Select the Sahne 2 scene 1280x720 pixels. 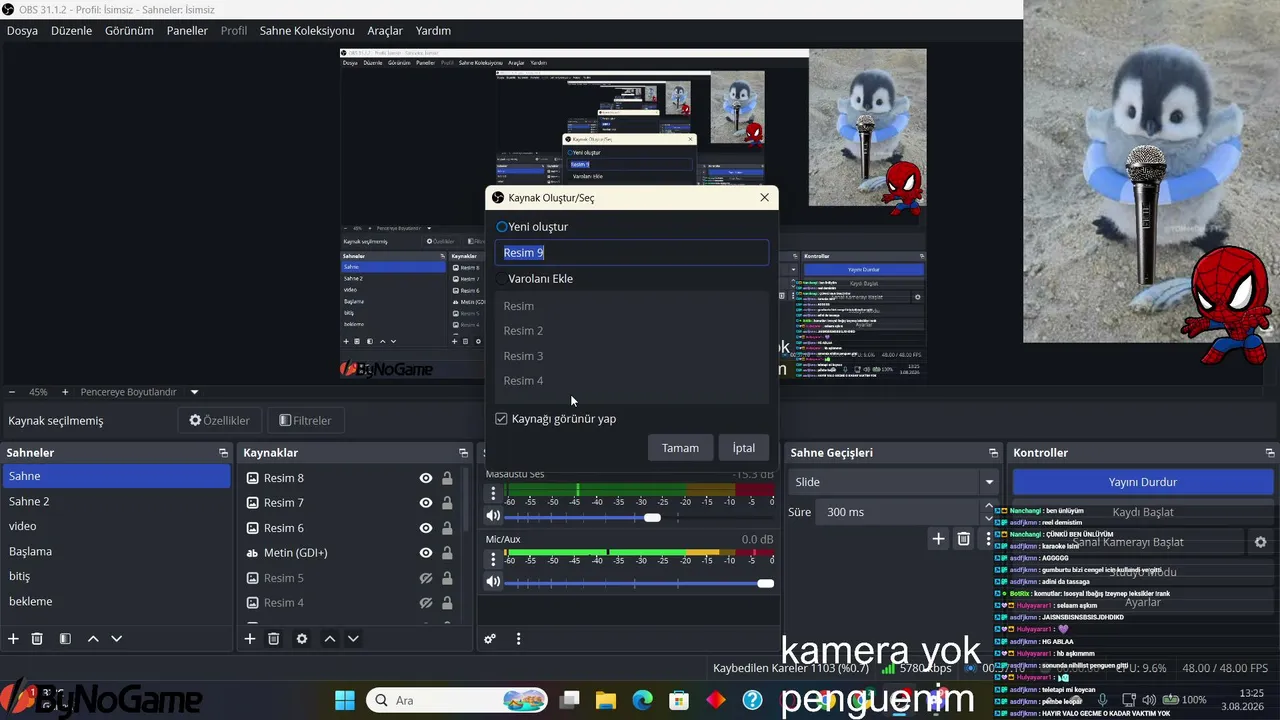click(116, 501)
